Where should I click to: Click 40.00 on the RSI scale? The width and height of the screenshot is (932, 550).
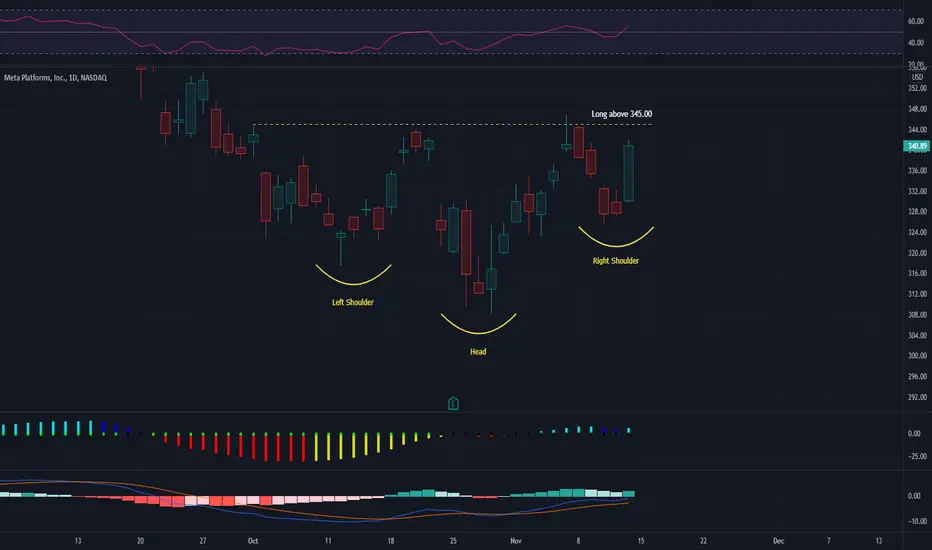[x=916, y=43]
